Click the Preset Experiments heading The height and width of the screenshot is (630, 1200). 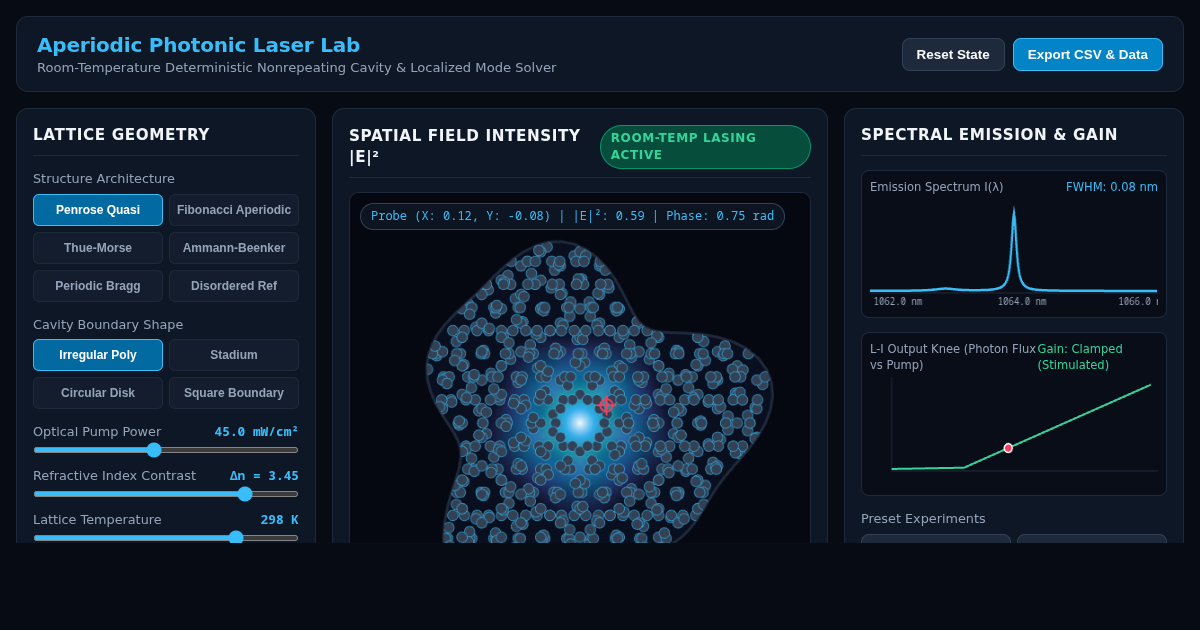pyautogui.click(x=923, y=519)
